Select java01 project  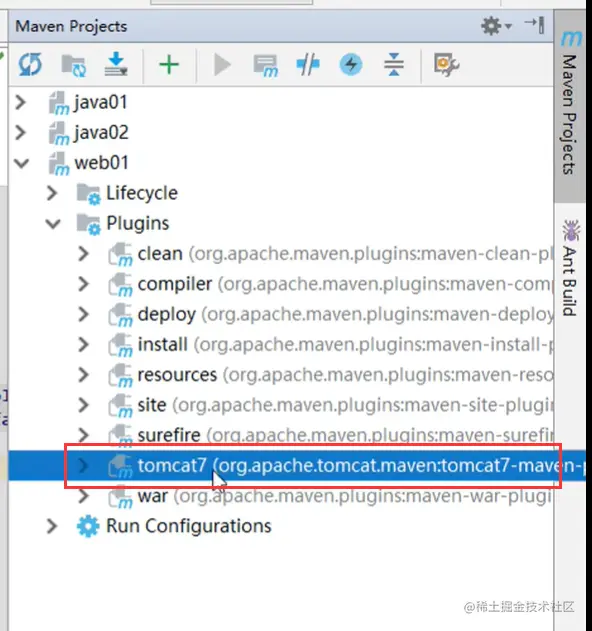pyautogui.click(x=100, y=102)
